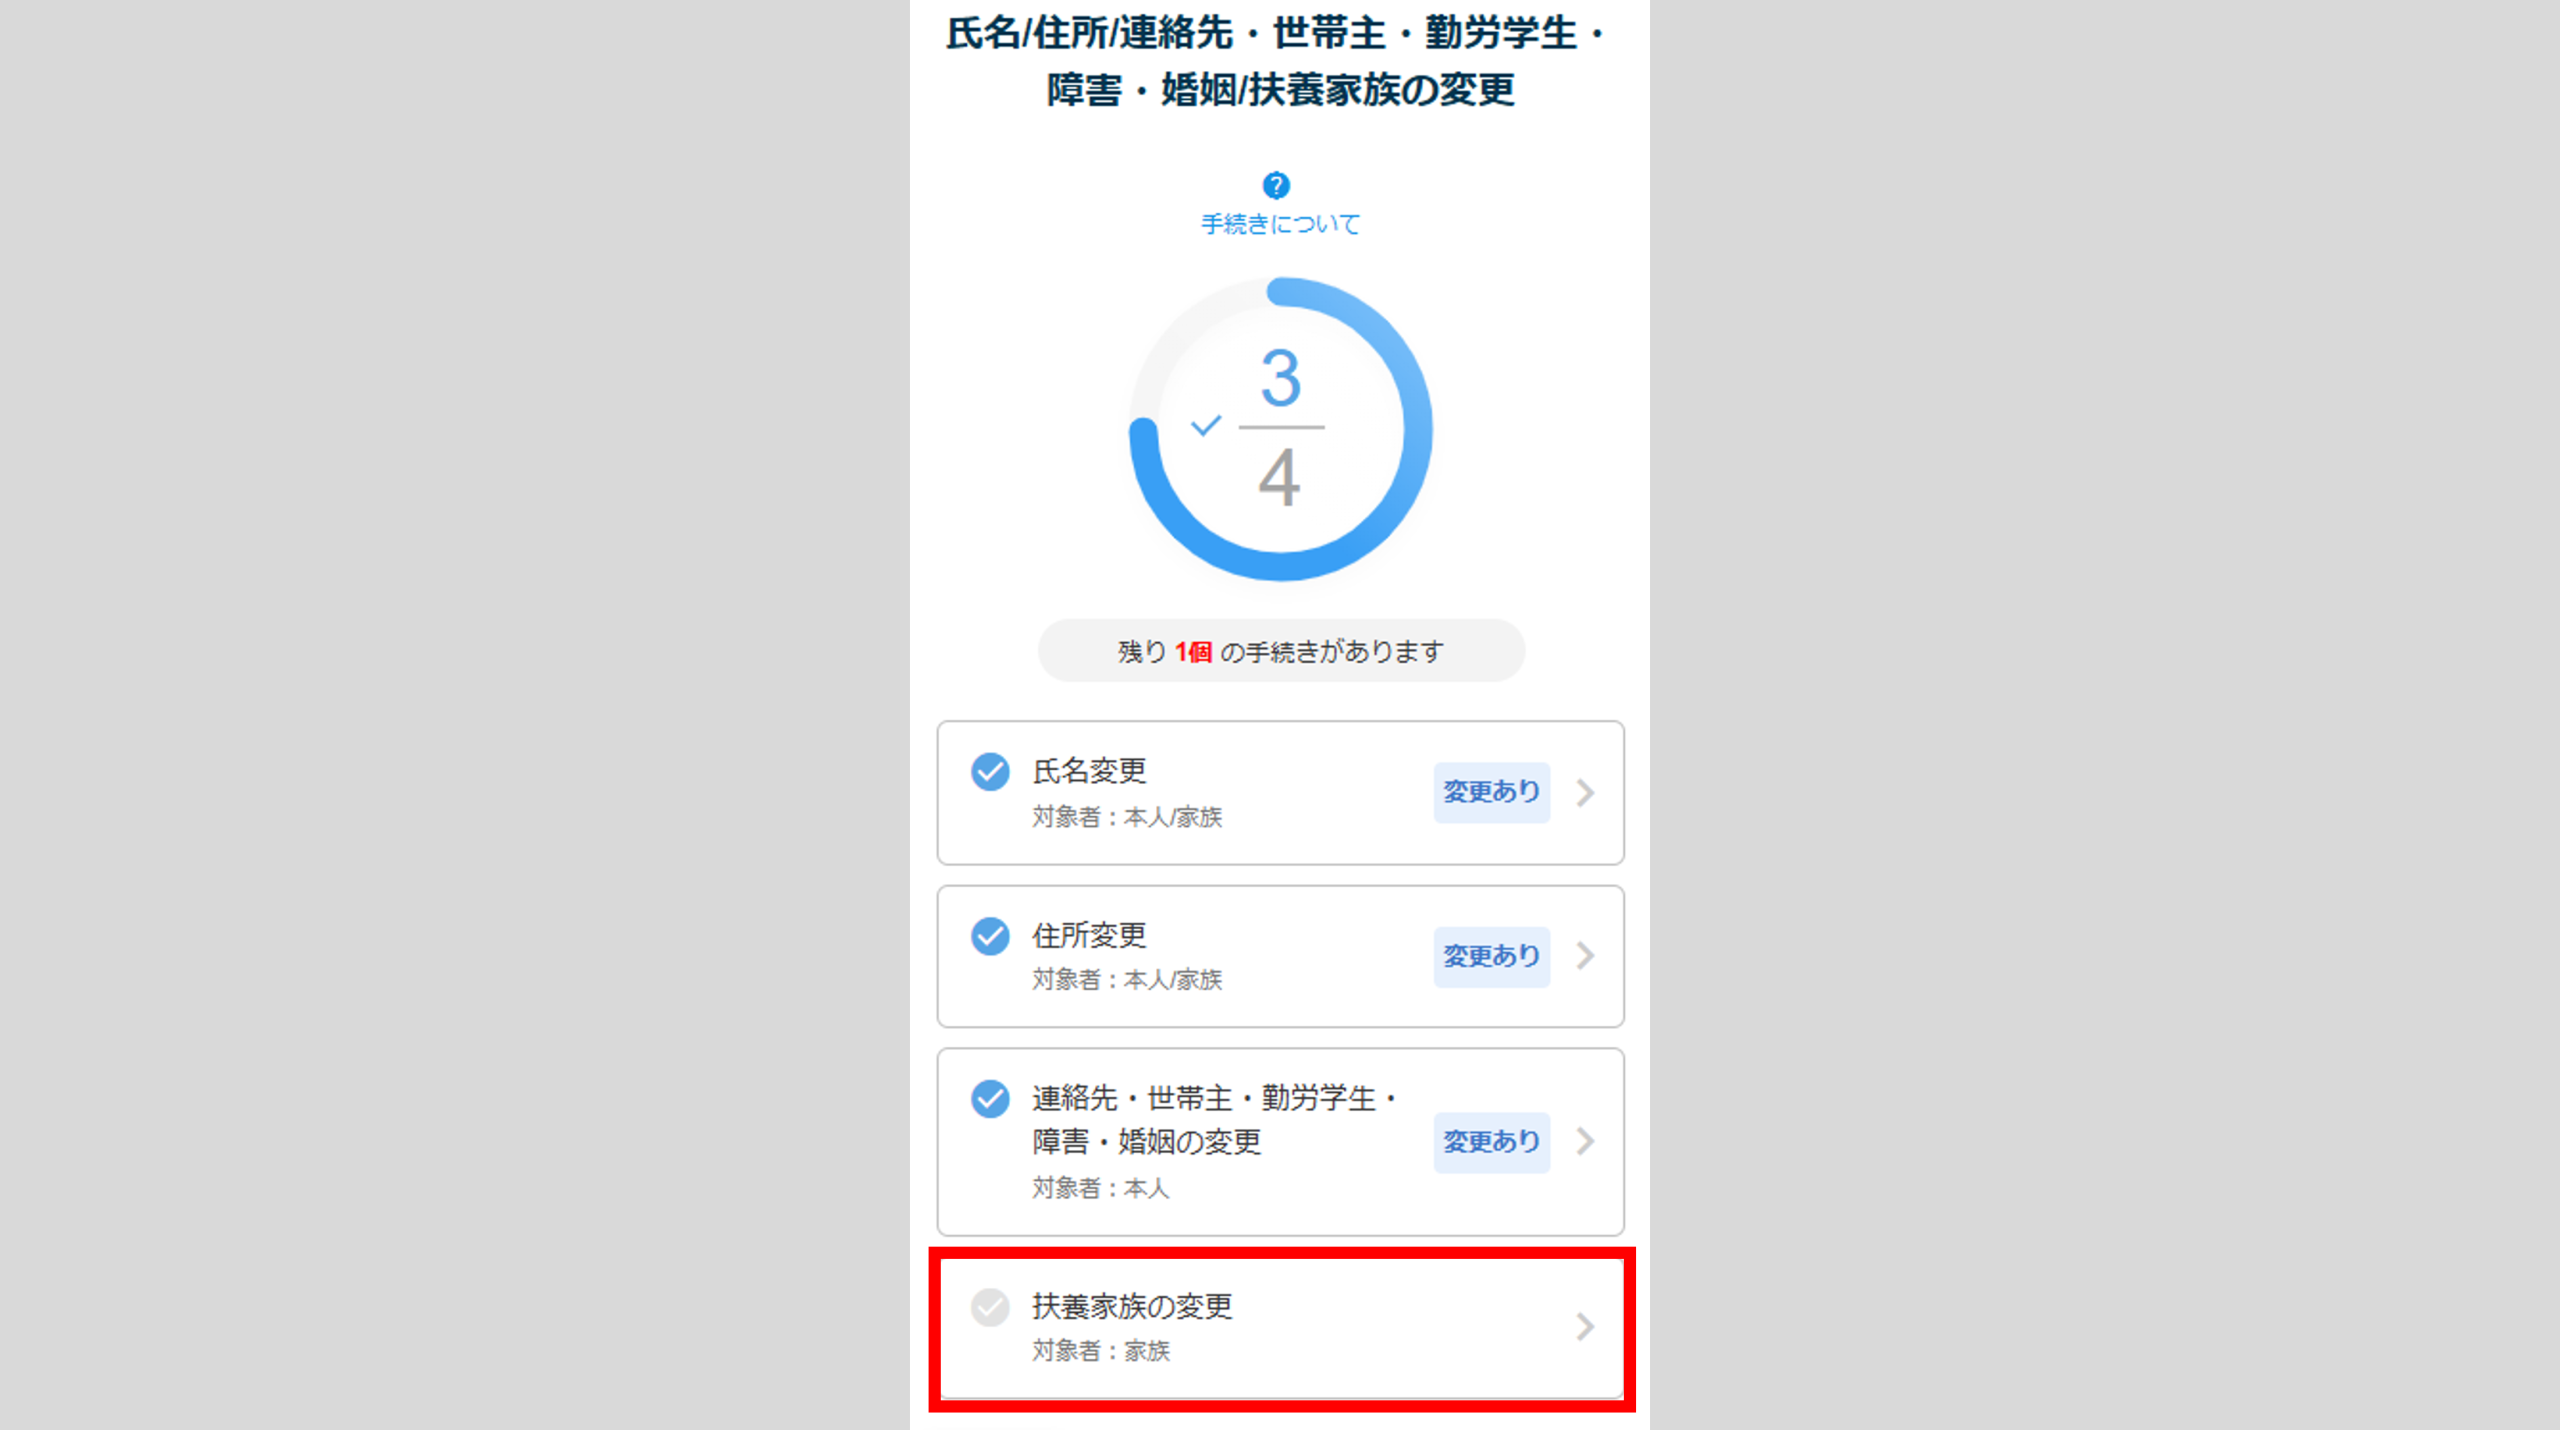
Task: Click the small checkmark inside progress circle
Action: [1206, 426]
